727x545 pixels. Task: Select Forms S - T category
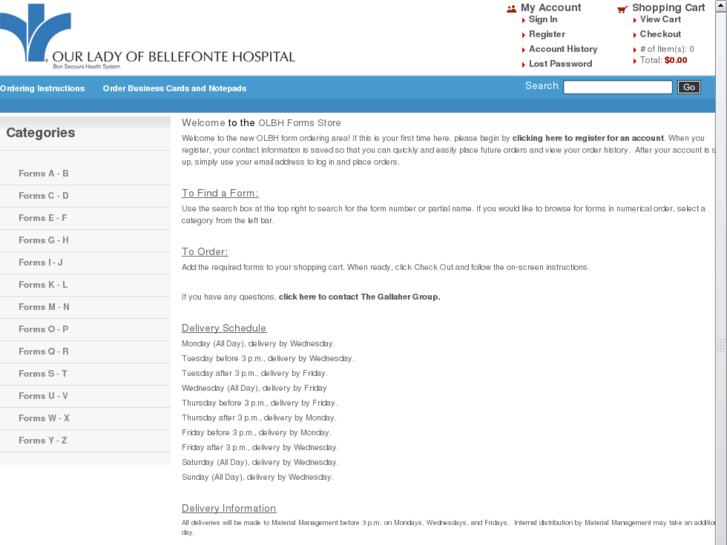point(43,374)
